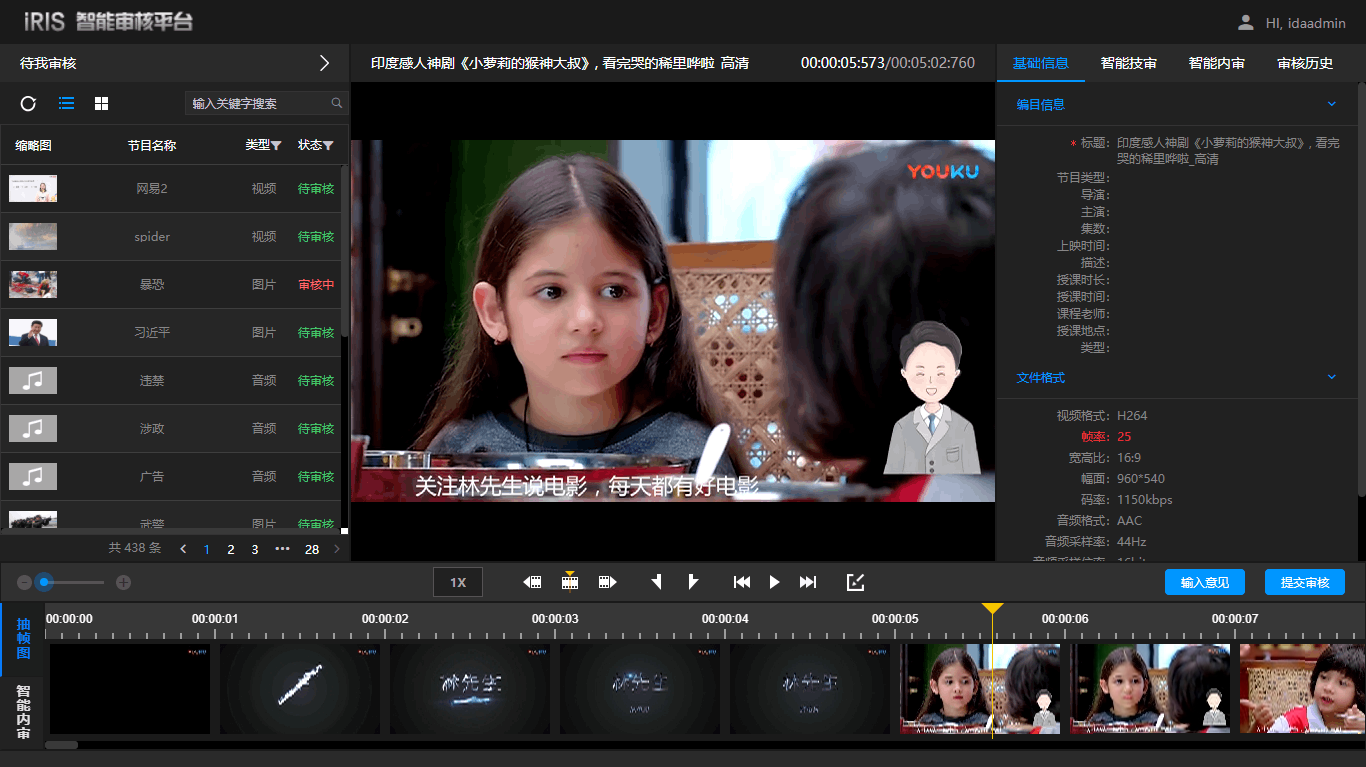The width and height of the screenshot is (1366, 767).
Task: Go to page 2
Action: (231, 549)
